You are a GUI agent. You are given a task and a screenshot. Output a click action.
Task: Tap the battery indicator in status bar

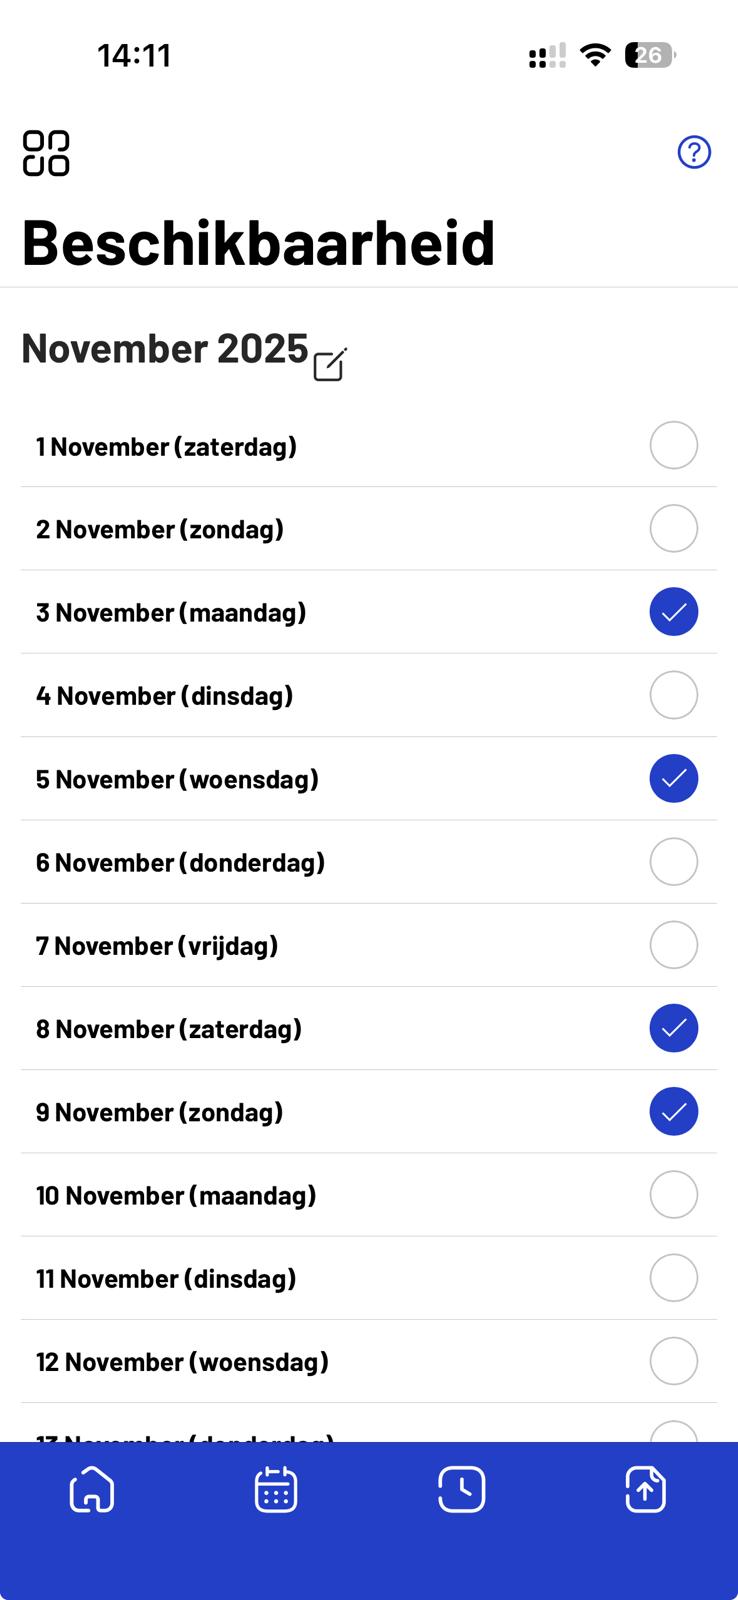pyautogui.click(x=649, y=55)
